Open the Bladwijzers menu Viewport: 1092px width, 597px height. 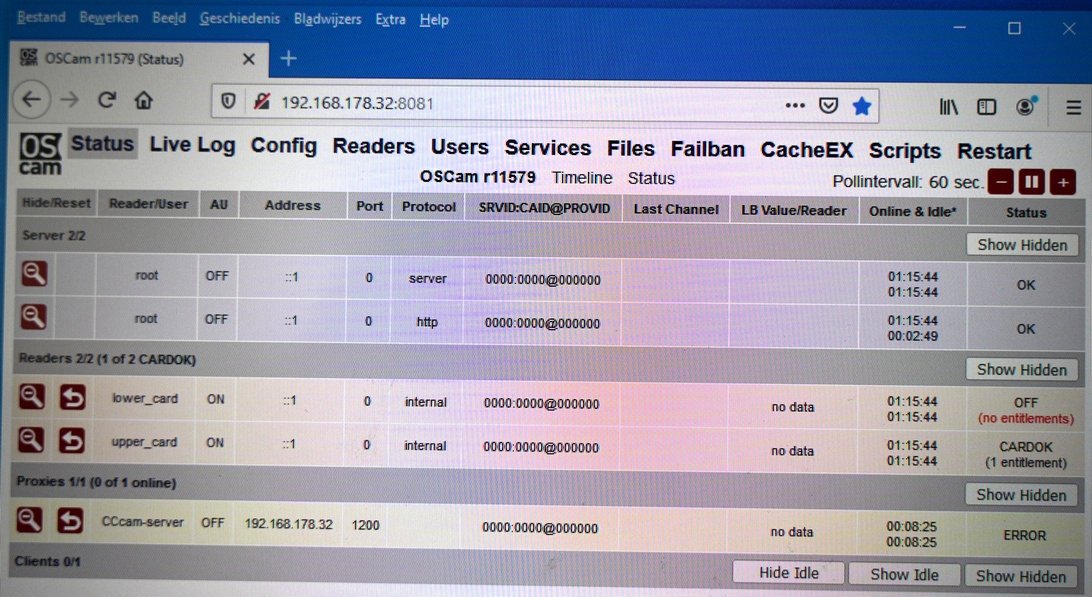pyautogui.click(x=327, y=19)
